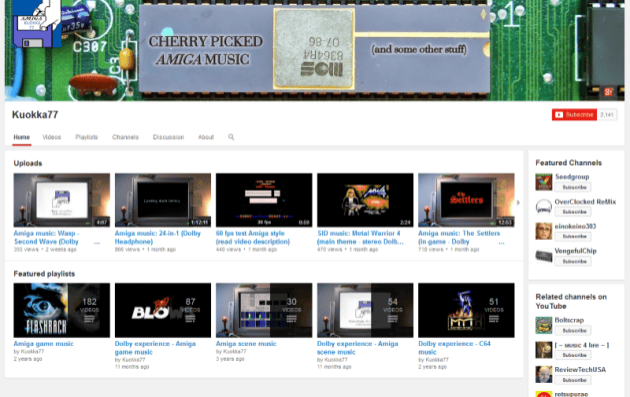
Task: Expand title of Wasp Second Wave video
Action: click(97, 243)
